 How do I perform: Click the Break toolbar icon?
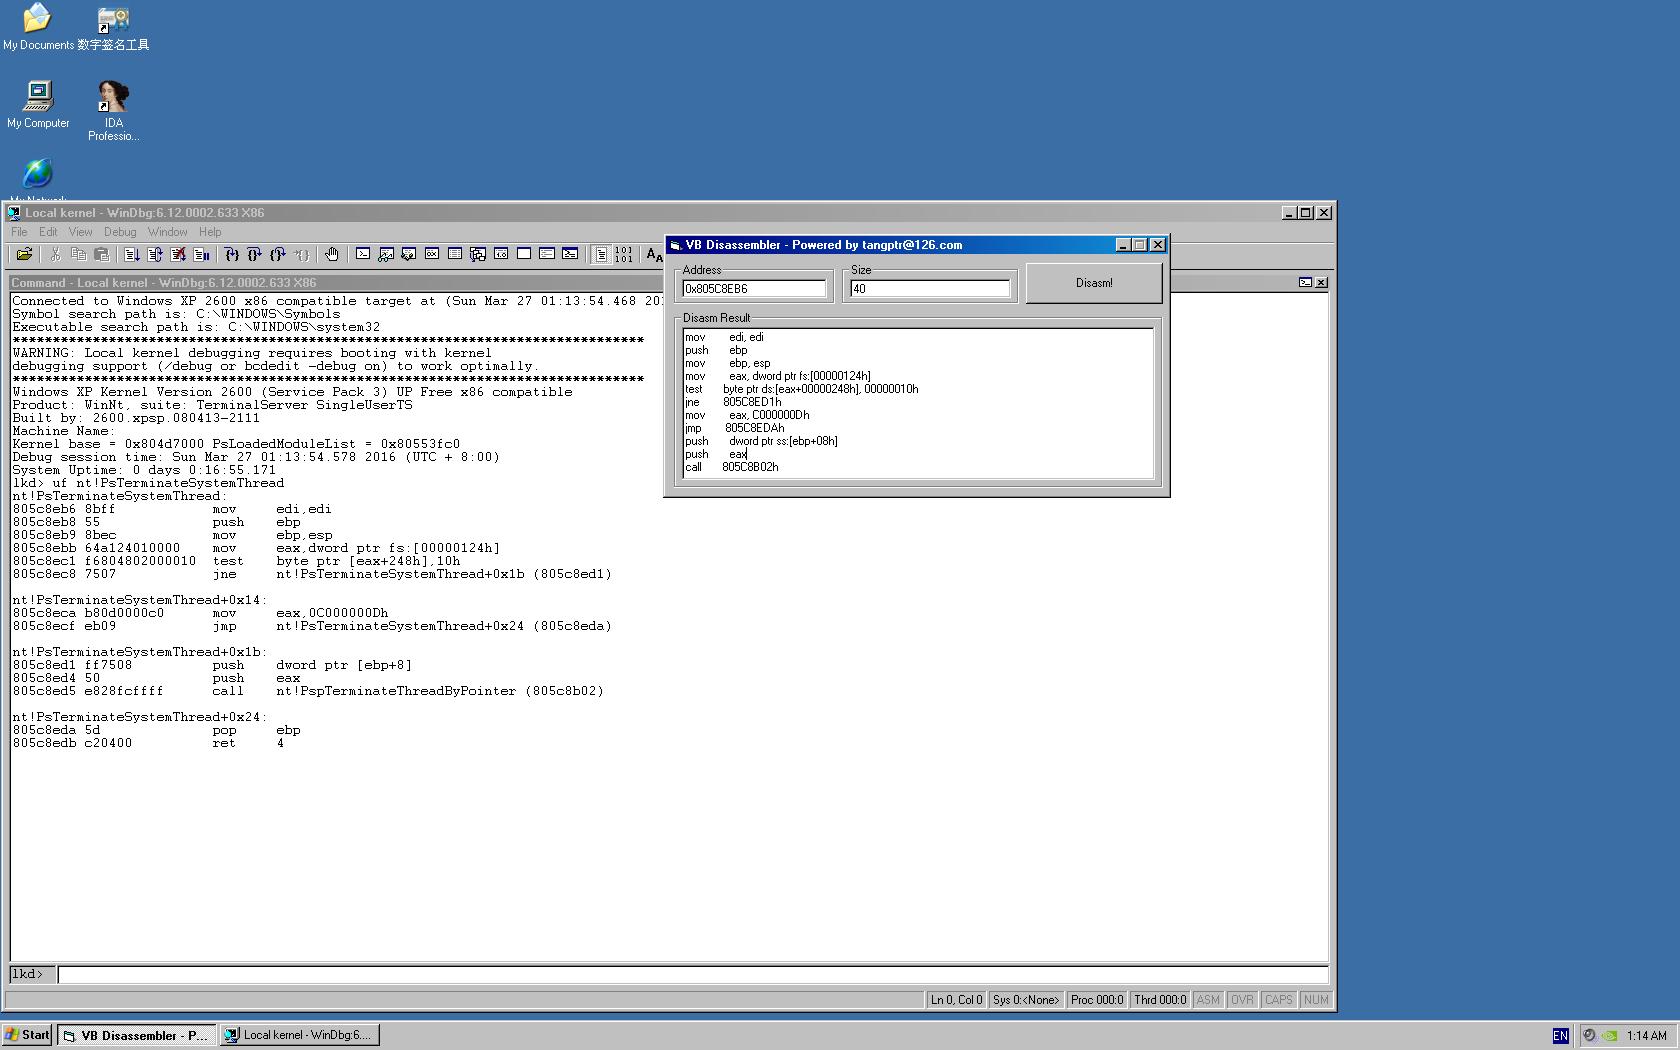coord(201,255)
